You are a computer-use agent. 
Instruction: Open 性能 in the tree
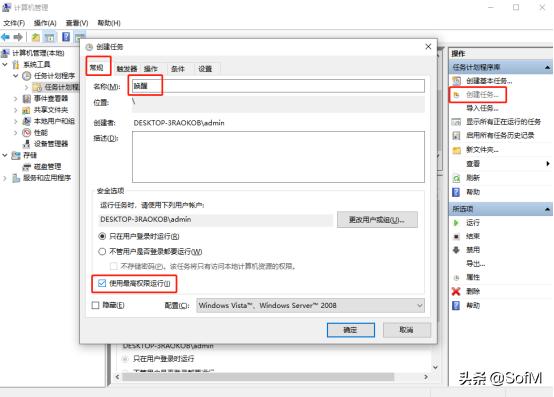[41, 132]
